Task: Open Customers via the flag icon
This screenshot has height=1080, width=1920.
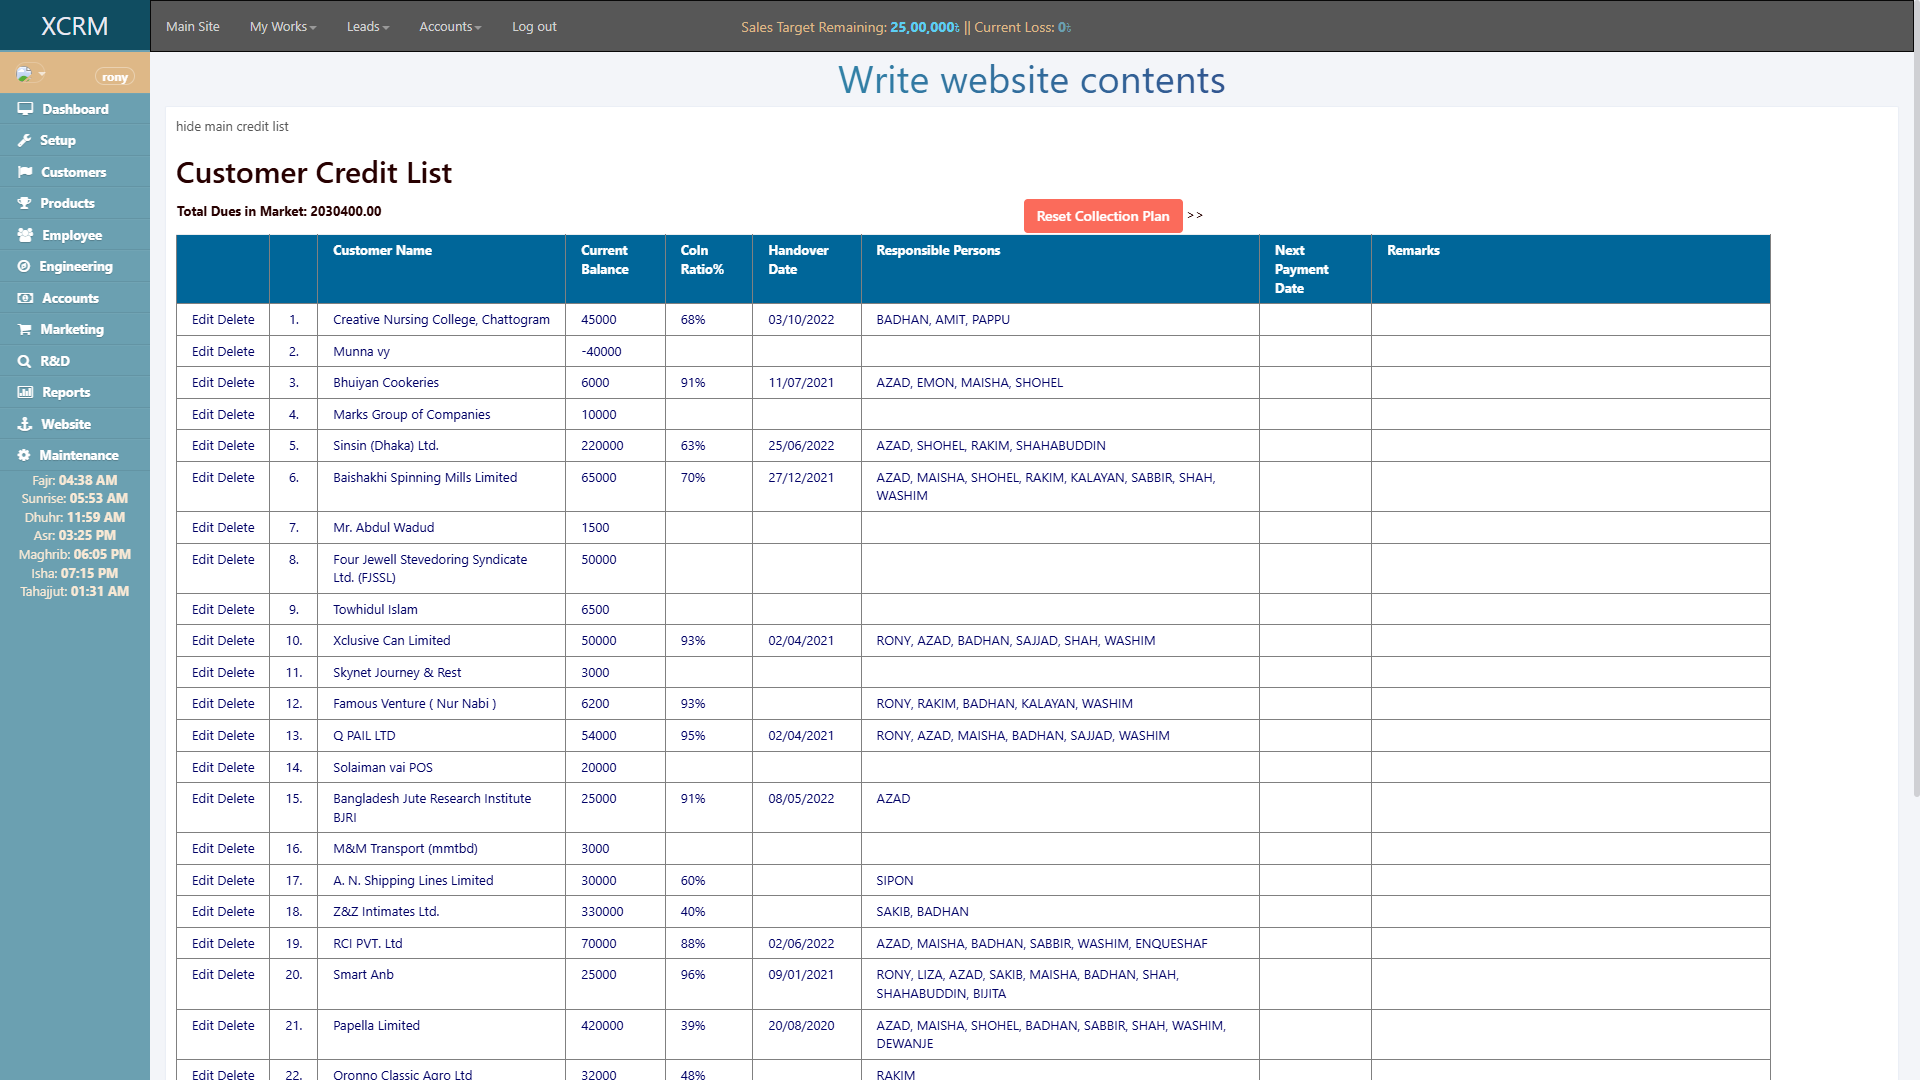Action: (x=26, y=172)
